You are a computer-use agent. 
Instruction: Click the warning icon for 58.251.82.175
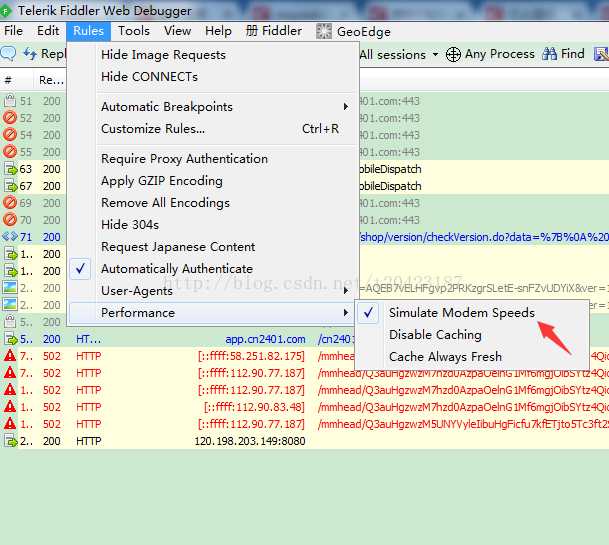coord(10,355)
